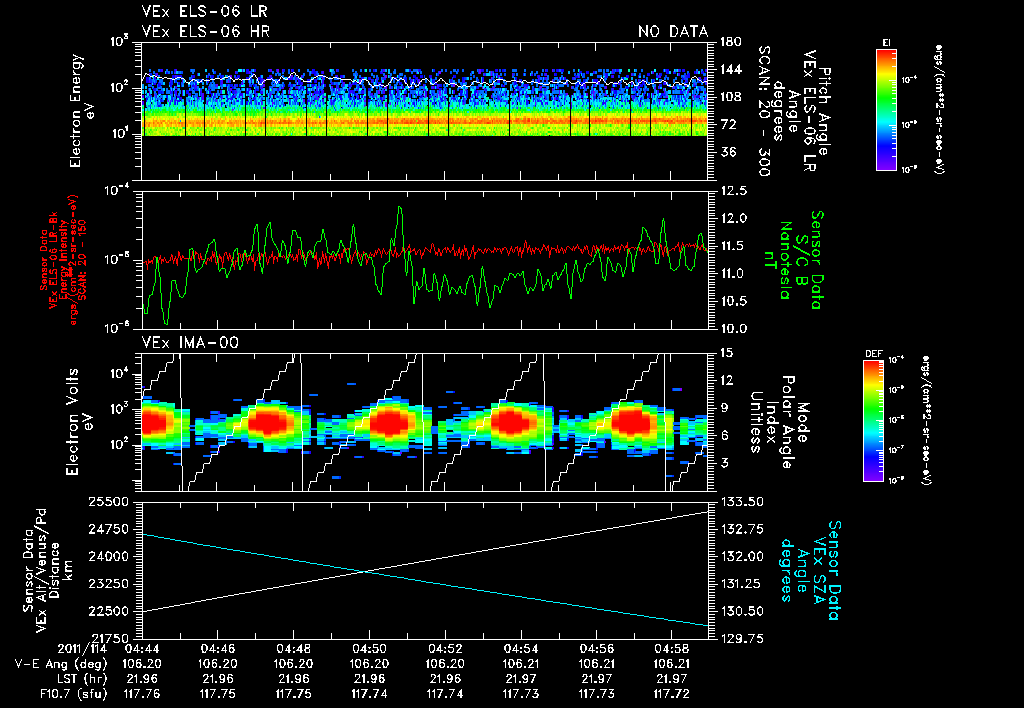
Task: Click the 04:48 time tick label
Action: [293, 649]
